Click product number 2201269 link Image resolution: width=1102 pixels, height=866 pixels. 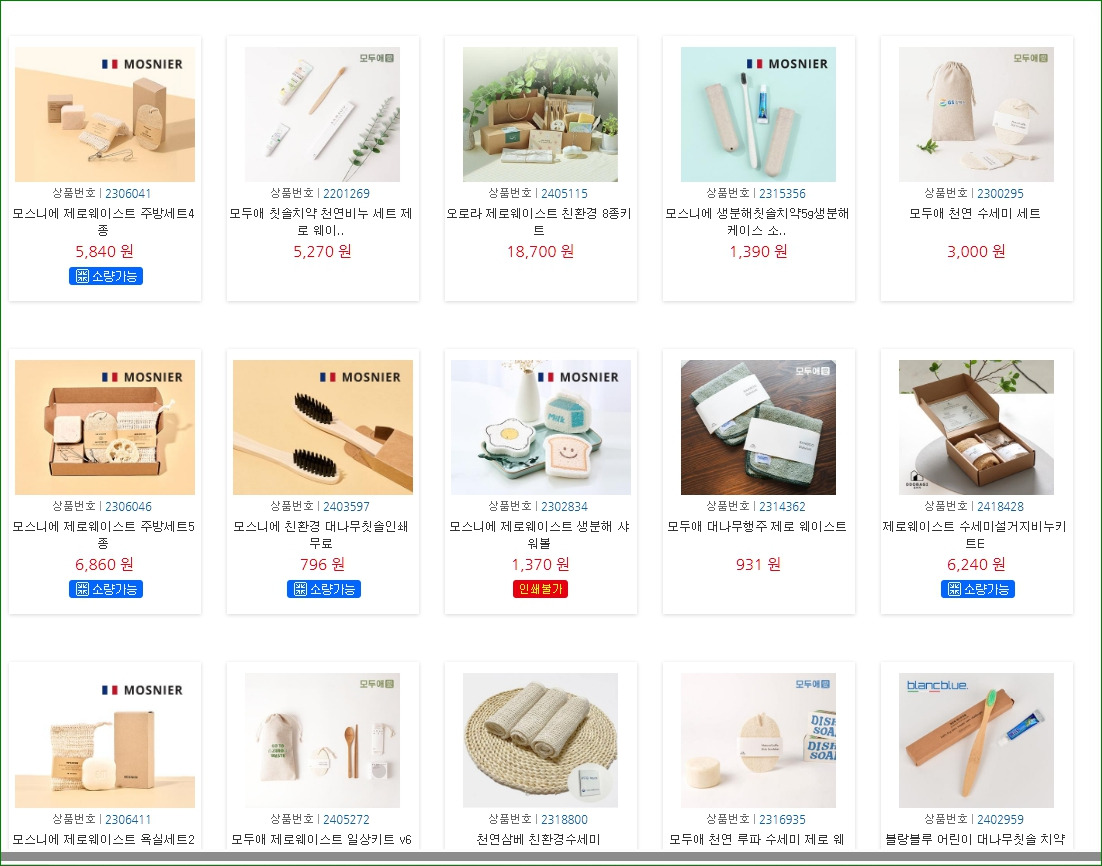pyautogui.click(x=346, y=193)
